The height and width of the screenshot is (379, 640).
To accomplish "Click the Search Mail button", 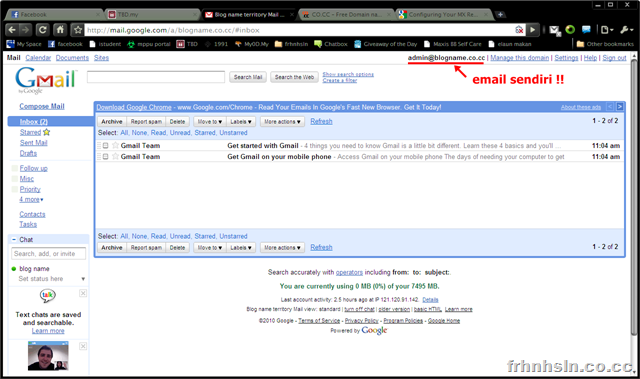I will click(x=248, y=77).
